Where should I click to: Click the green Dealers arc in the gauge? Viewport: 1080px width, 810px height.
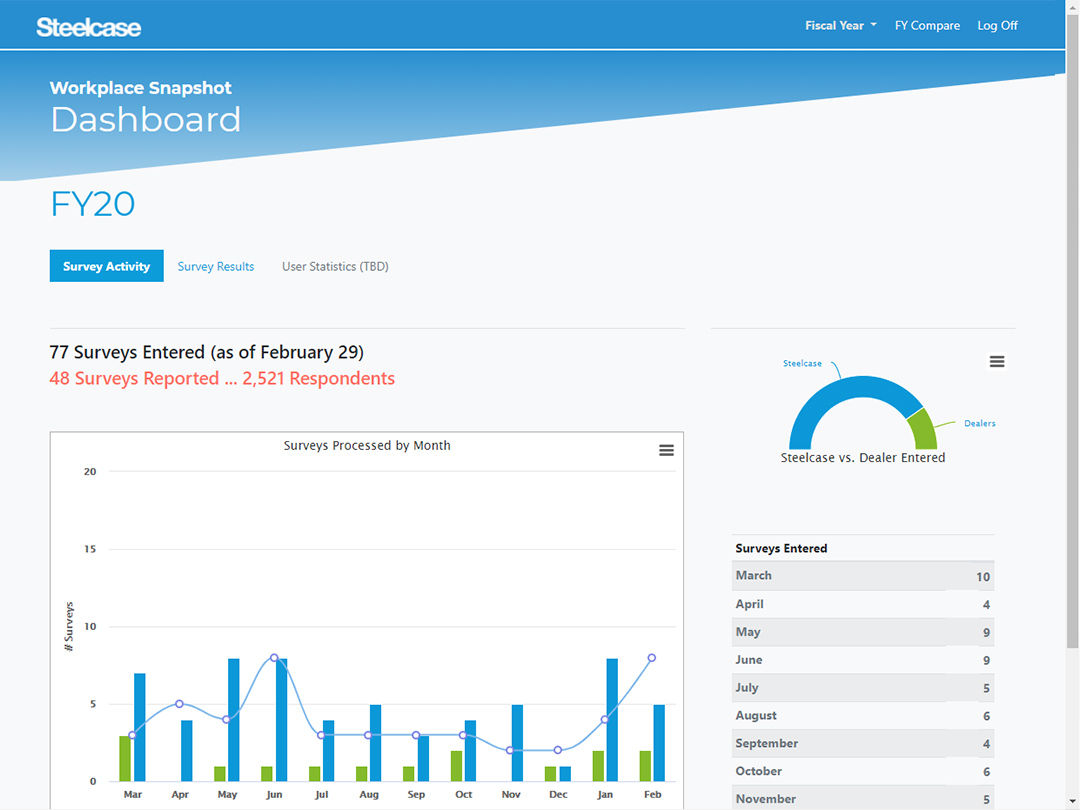click(923, 430)
